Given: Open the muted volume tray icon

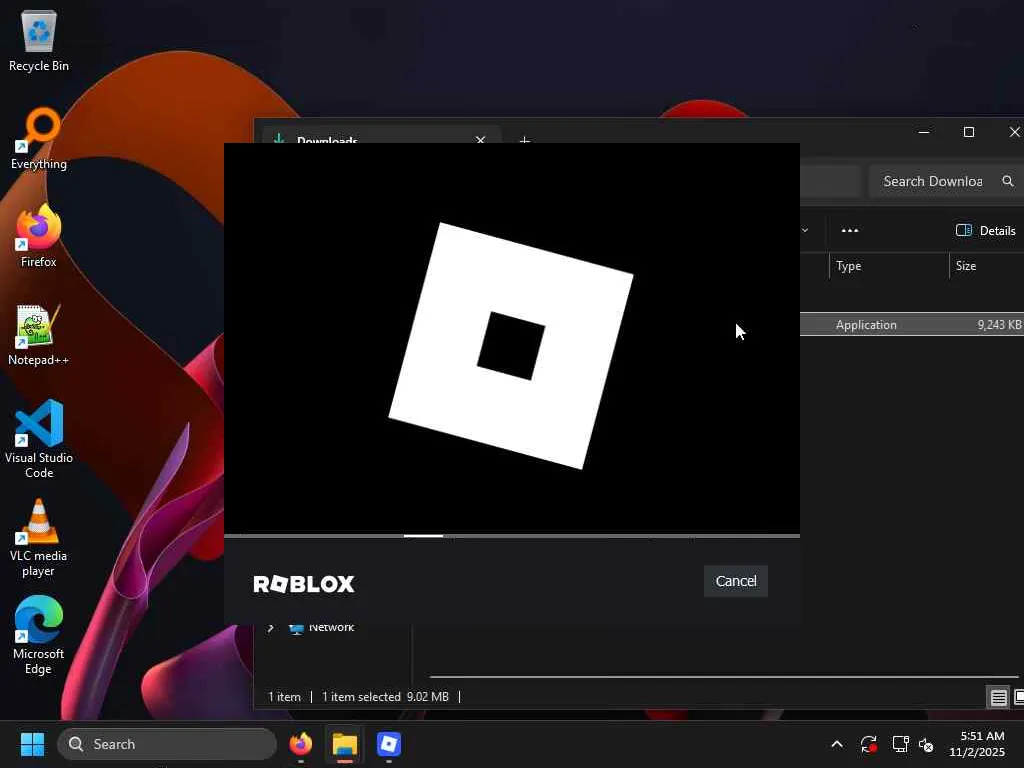Looking at the screenshot, I should pyautogui.click(x=926, y=744).
